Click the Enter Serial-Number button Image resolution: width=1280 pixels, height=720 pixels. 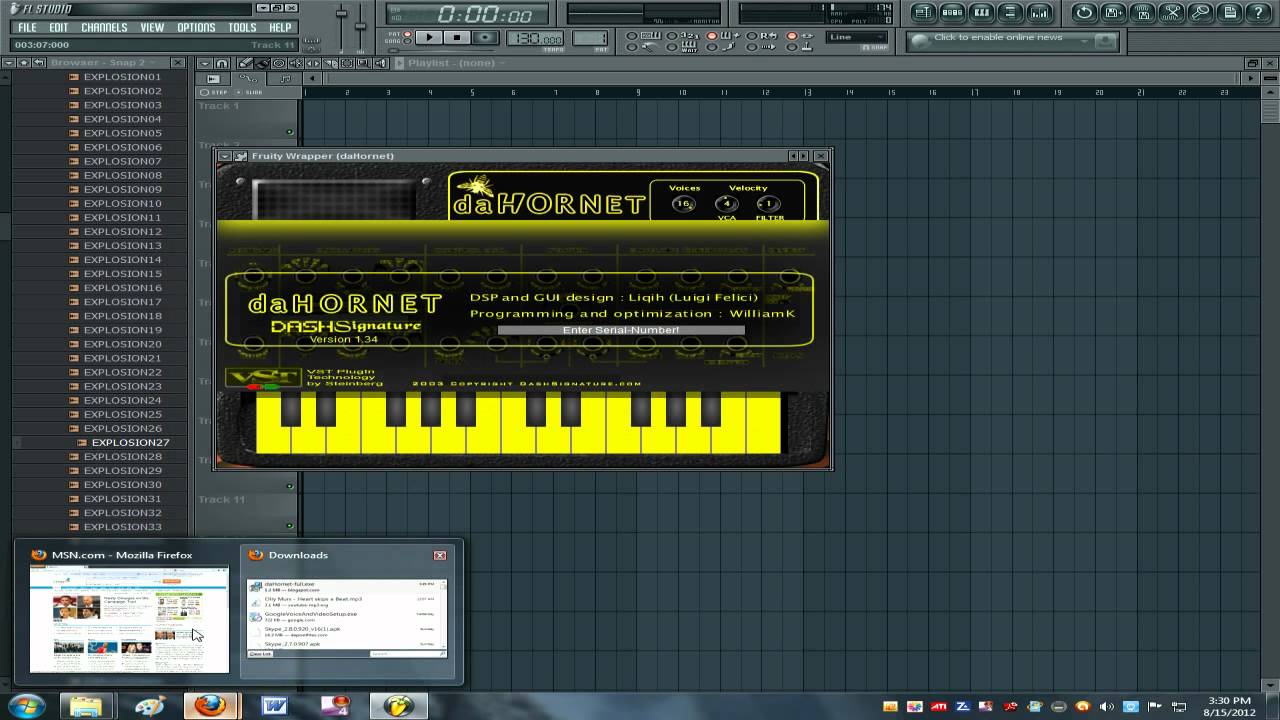tap(621, 330)
